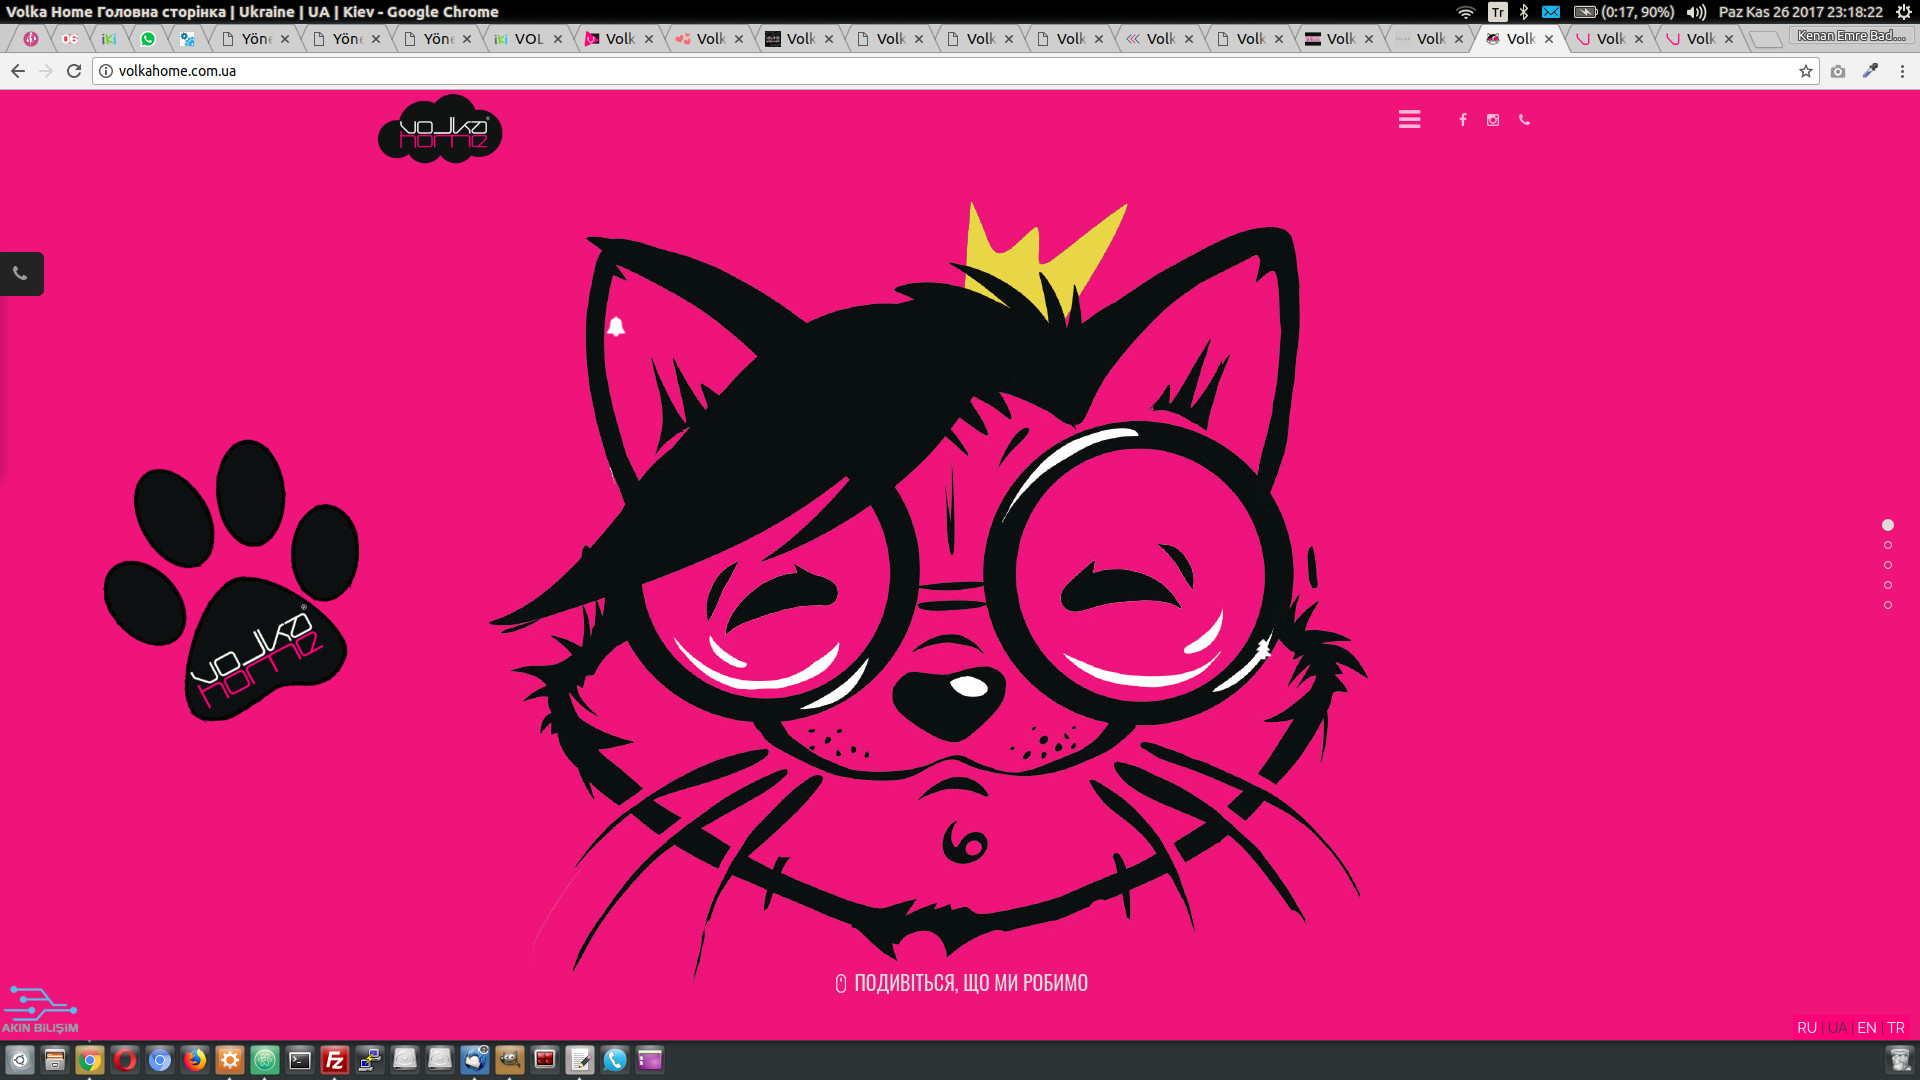Select the second slide navigation dot
This screenshot has width=1920, height=1080.
(1888, 545)
